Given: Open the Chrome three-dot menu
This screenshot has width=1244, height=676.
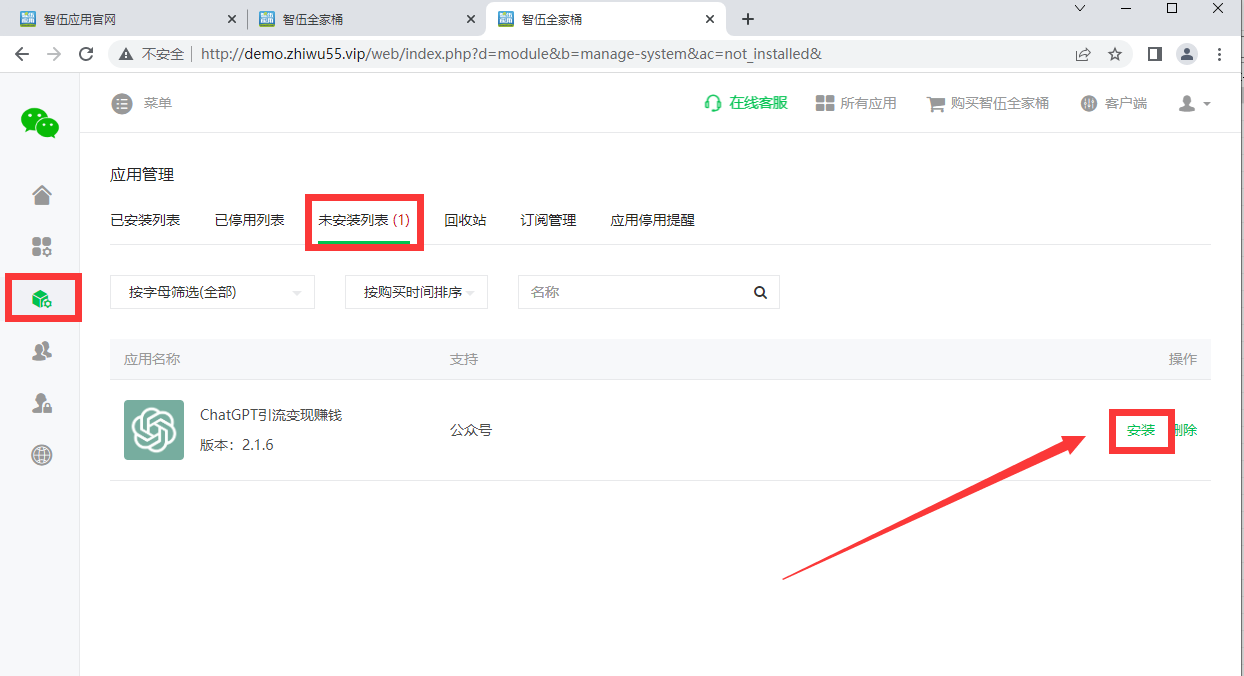Looking at the screenshot, I should [1219, 54].
